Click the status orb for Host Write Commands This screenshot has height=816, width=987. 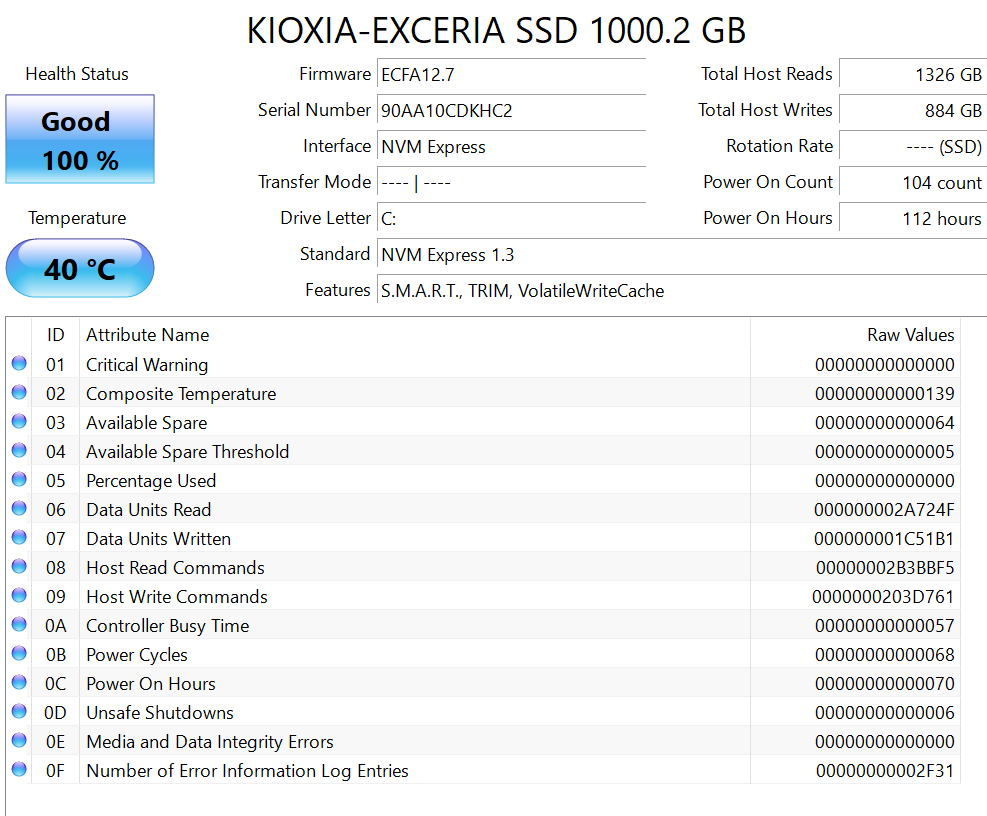click(20, 595)
